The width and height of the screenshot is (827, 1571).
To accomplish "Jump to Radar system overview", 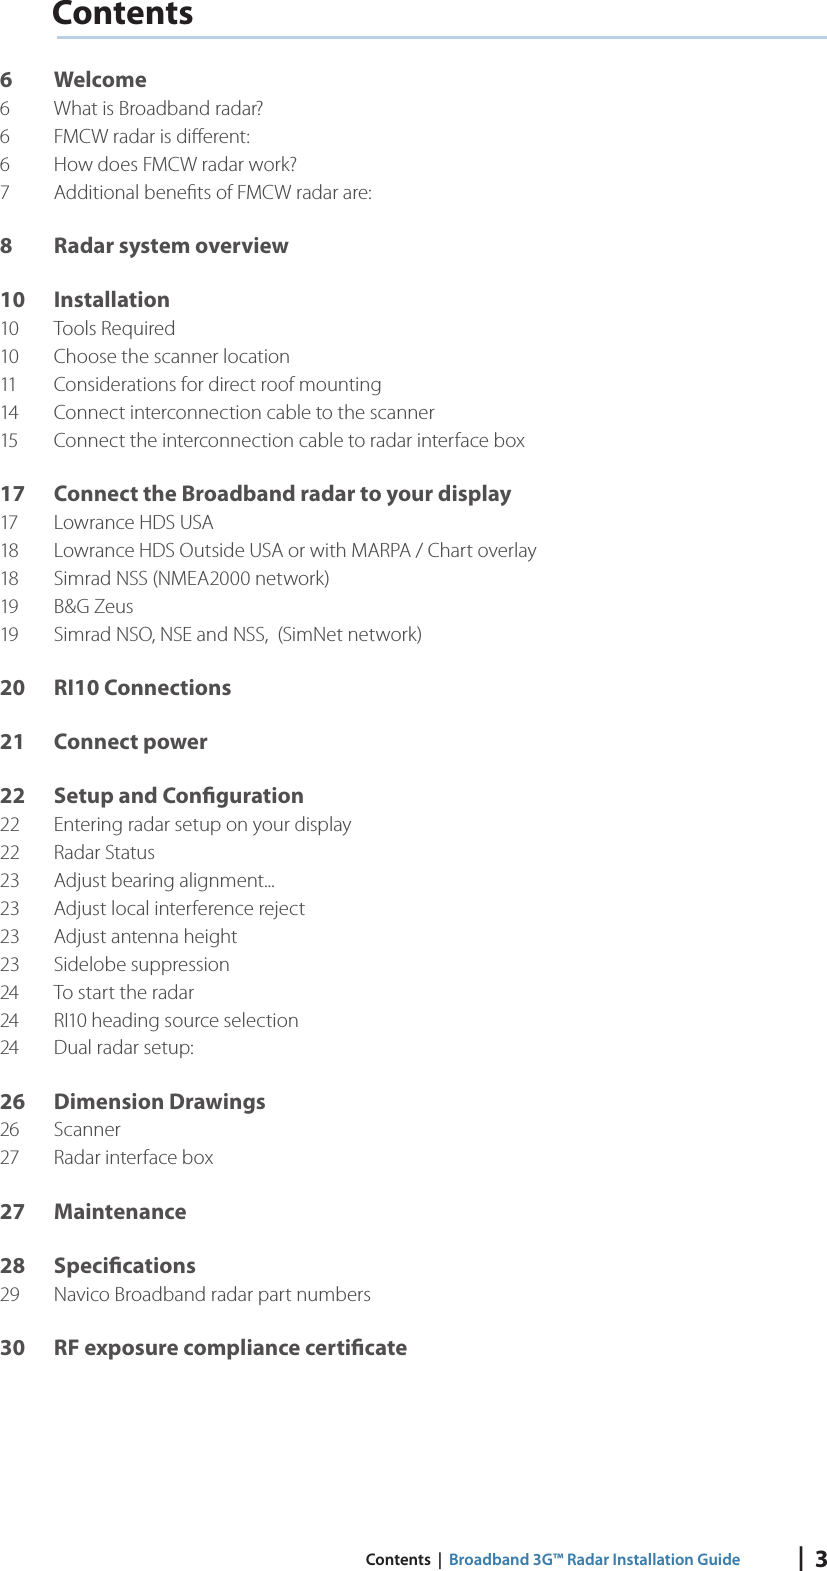I will [x=171, y=246].
